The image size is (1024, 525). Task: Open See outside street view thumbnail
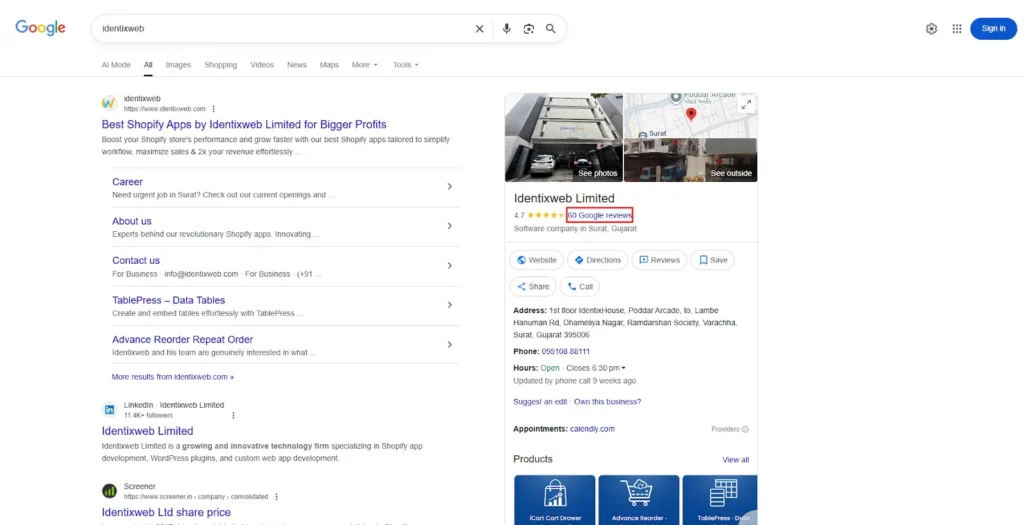[x=691, y=160]
